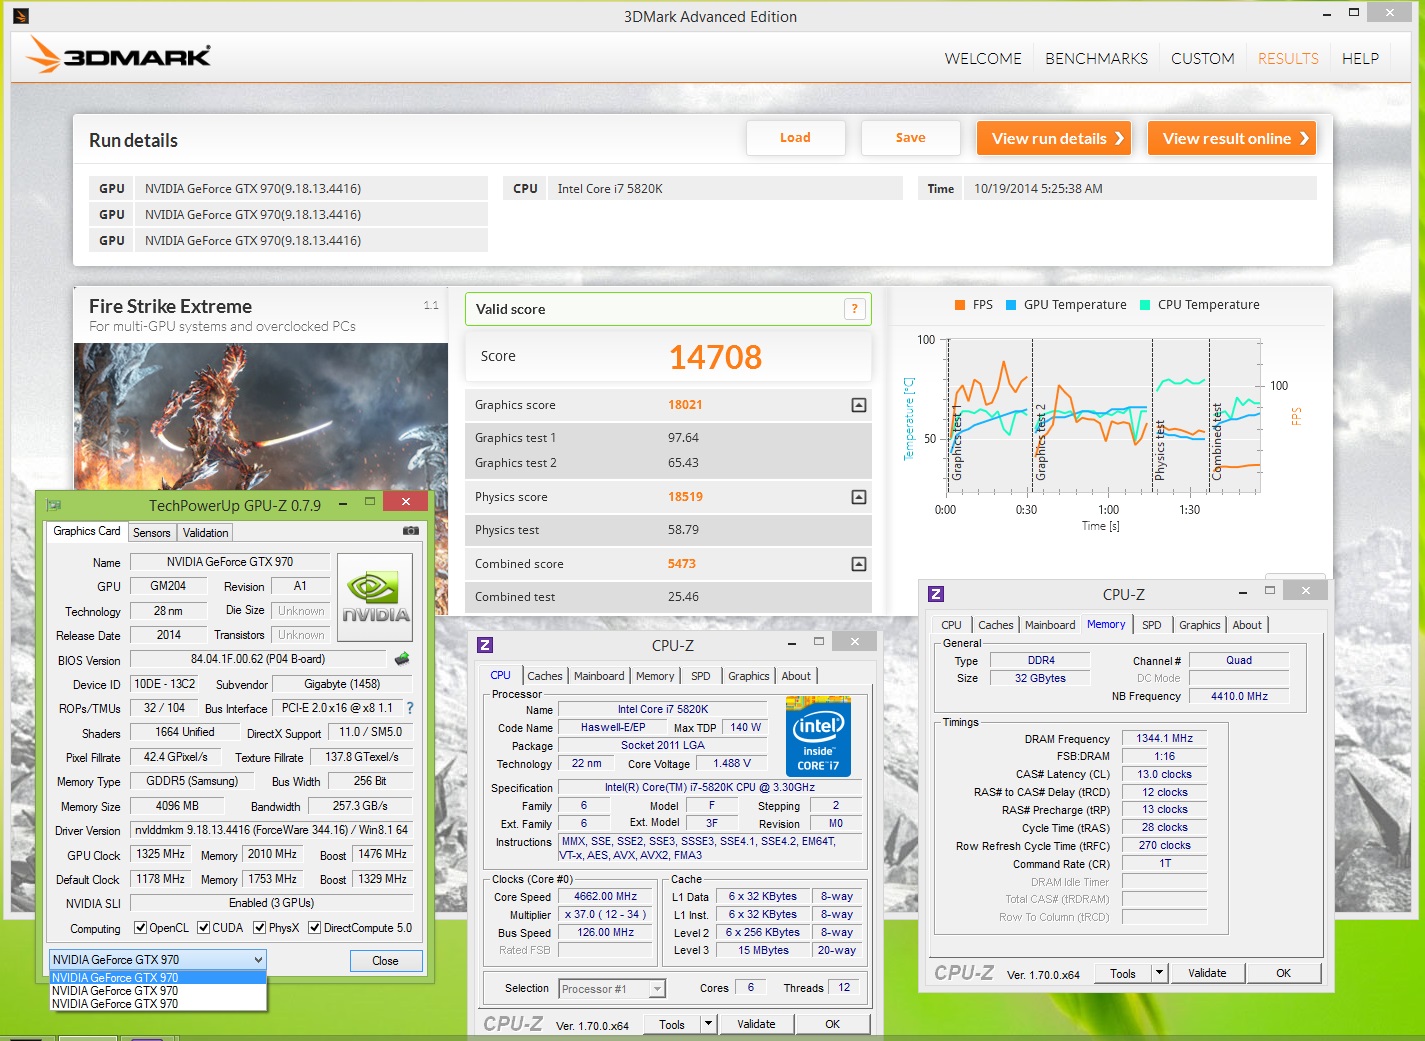Open the WELCOME section in 3DMark
1425x1041 pixels.
click(x=983, y=59)
